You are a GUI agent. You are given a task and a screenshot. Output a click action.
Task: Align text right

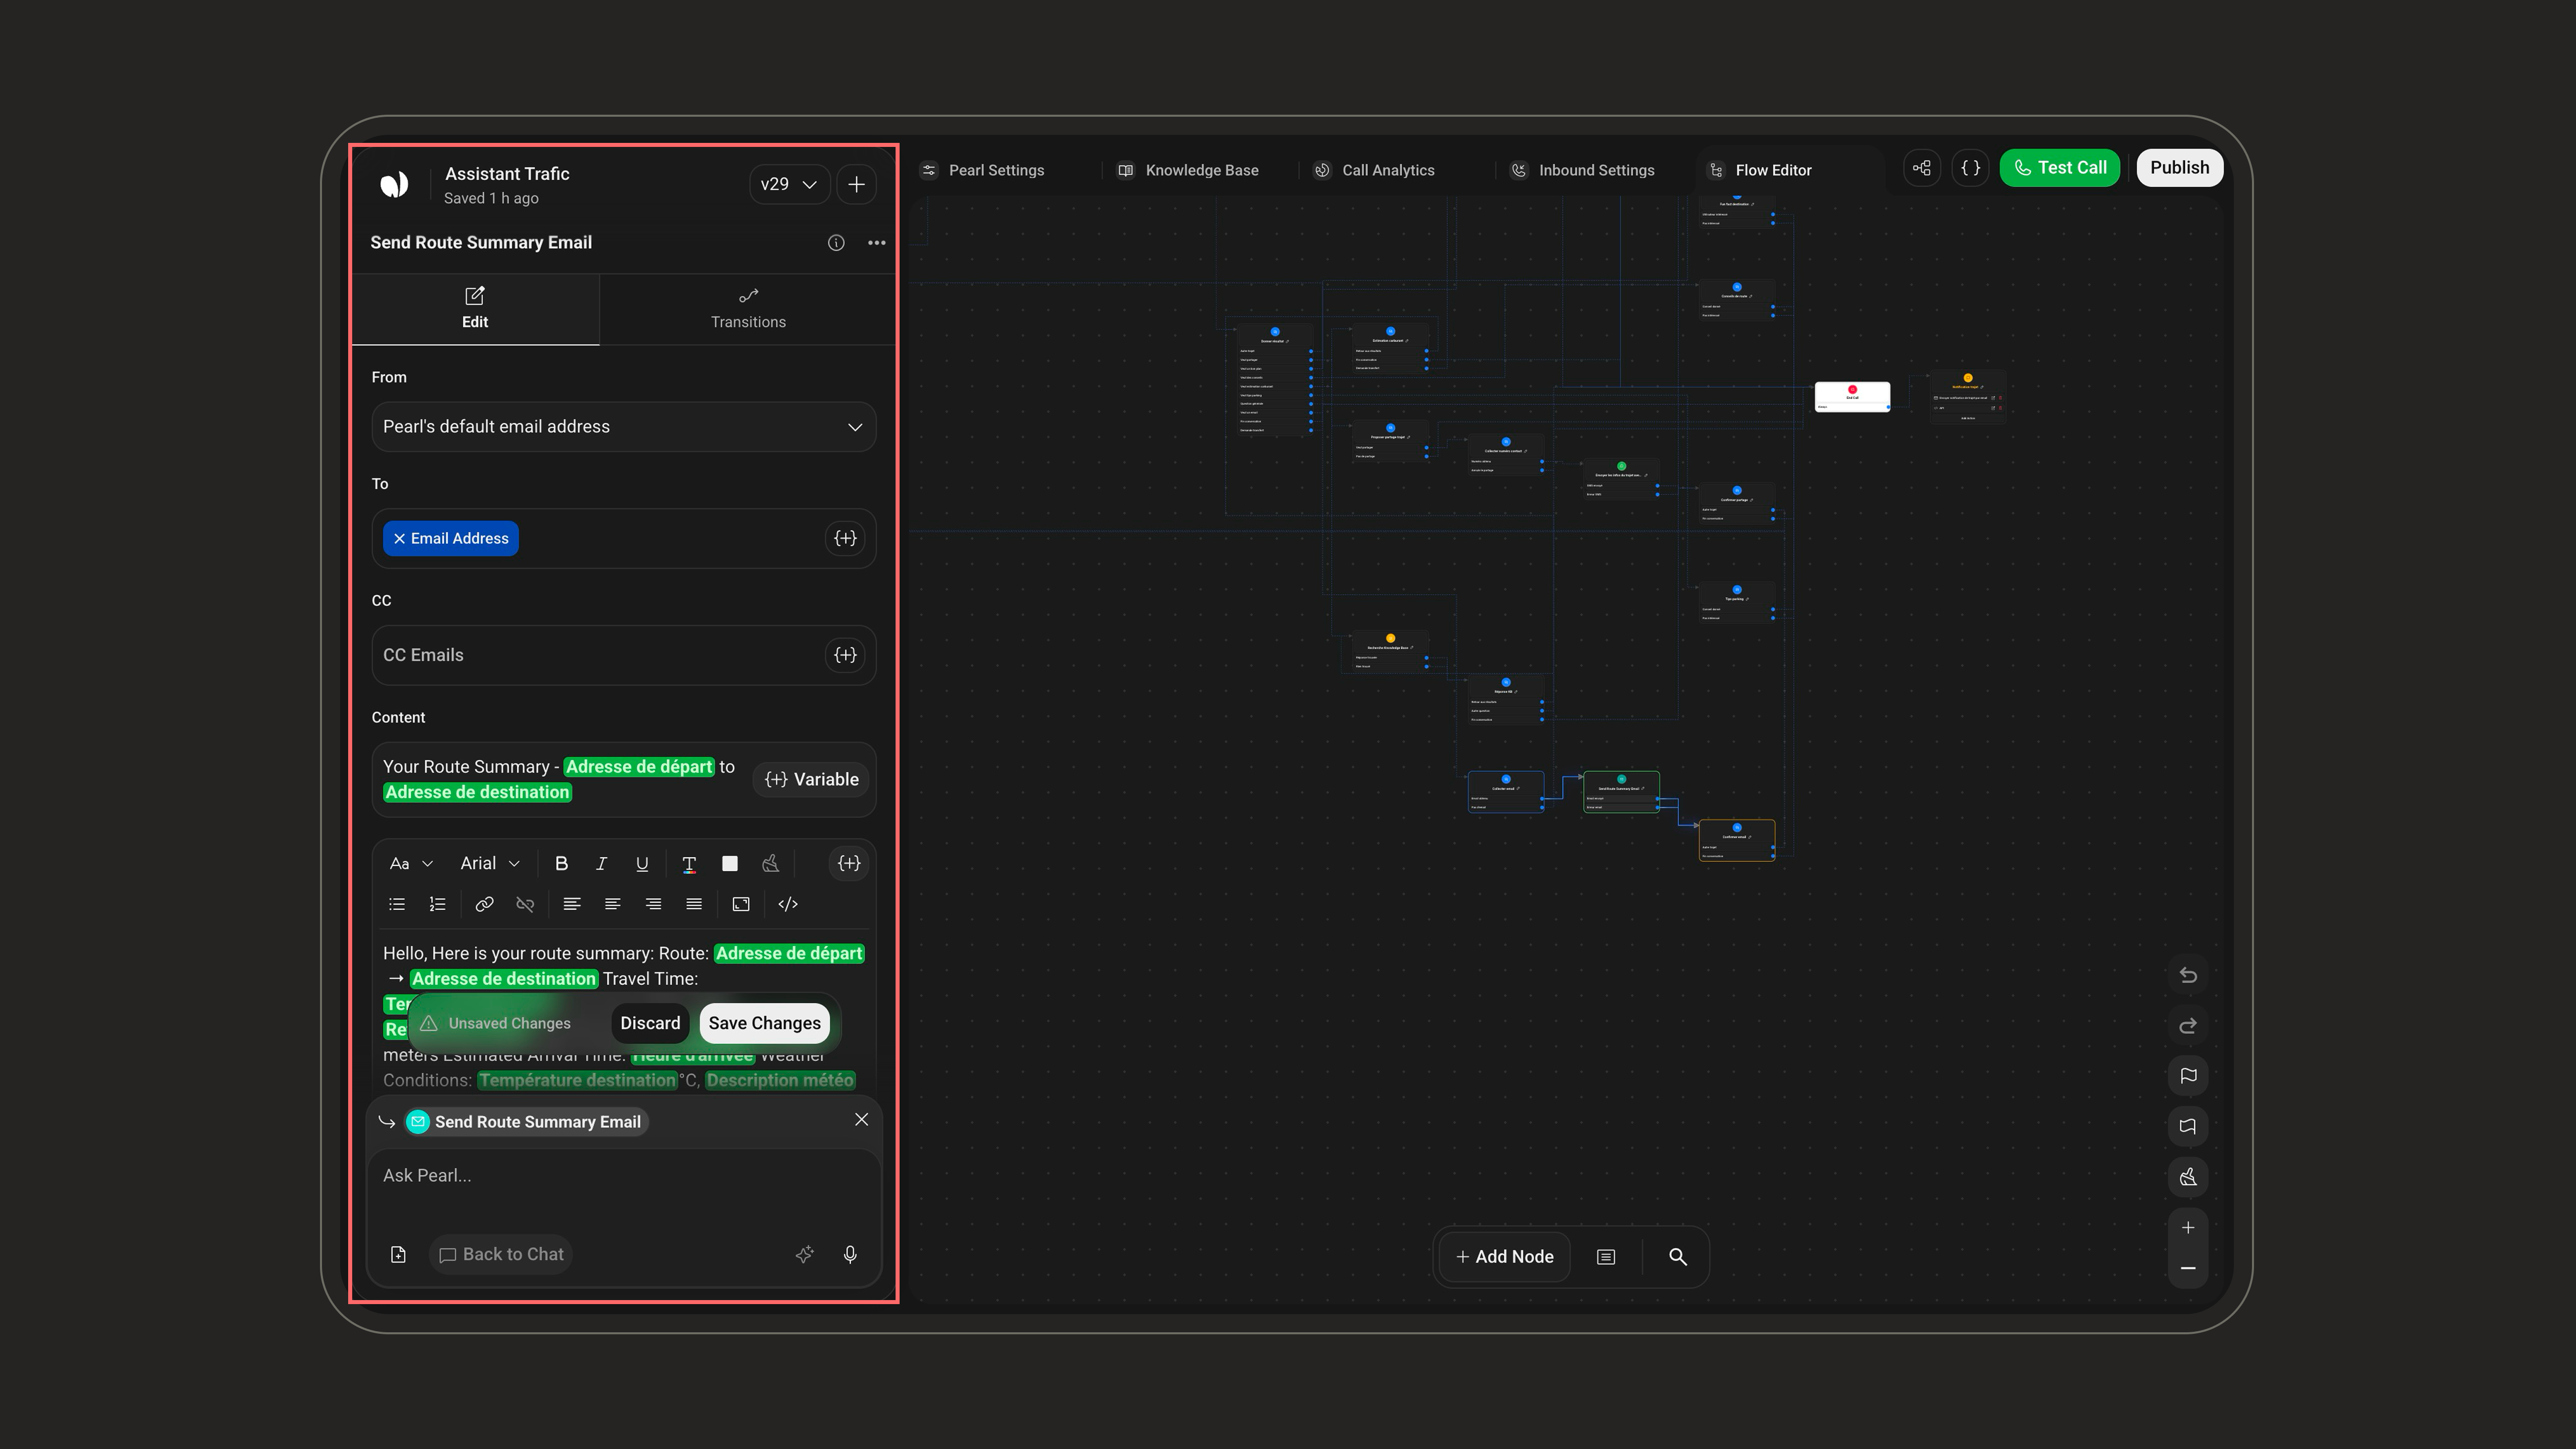pyautogui.click(x=653, y=904)
